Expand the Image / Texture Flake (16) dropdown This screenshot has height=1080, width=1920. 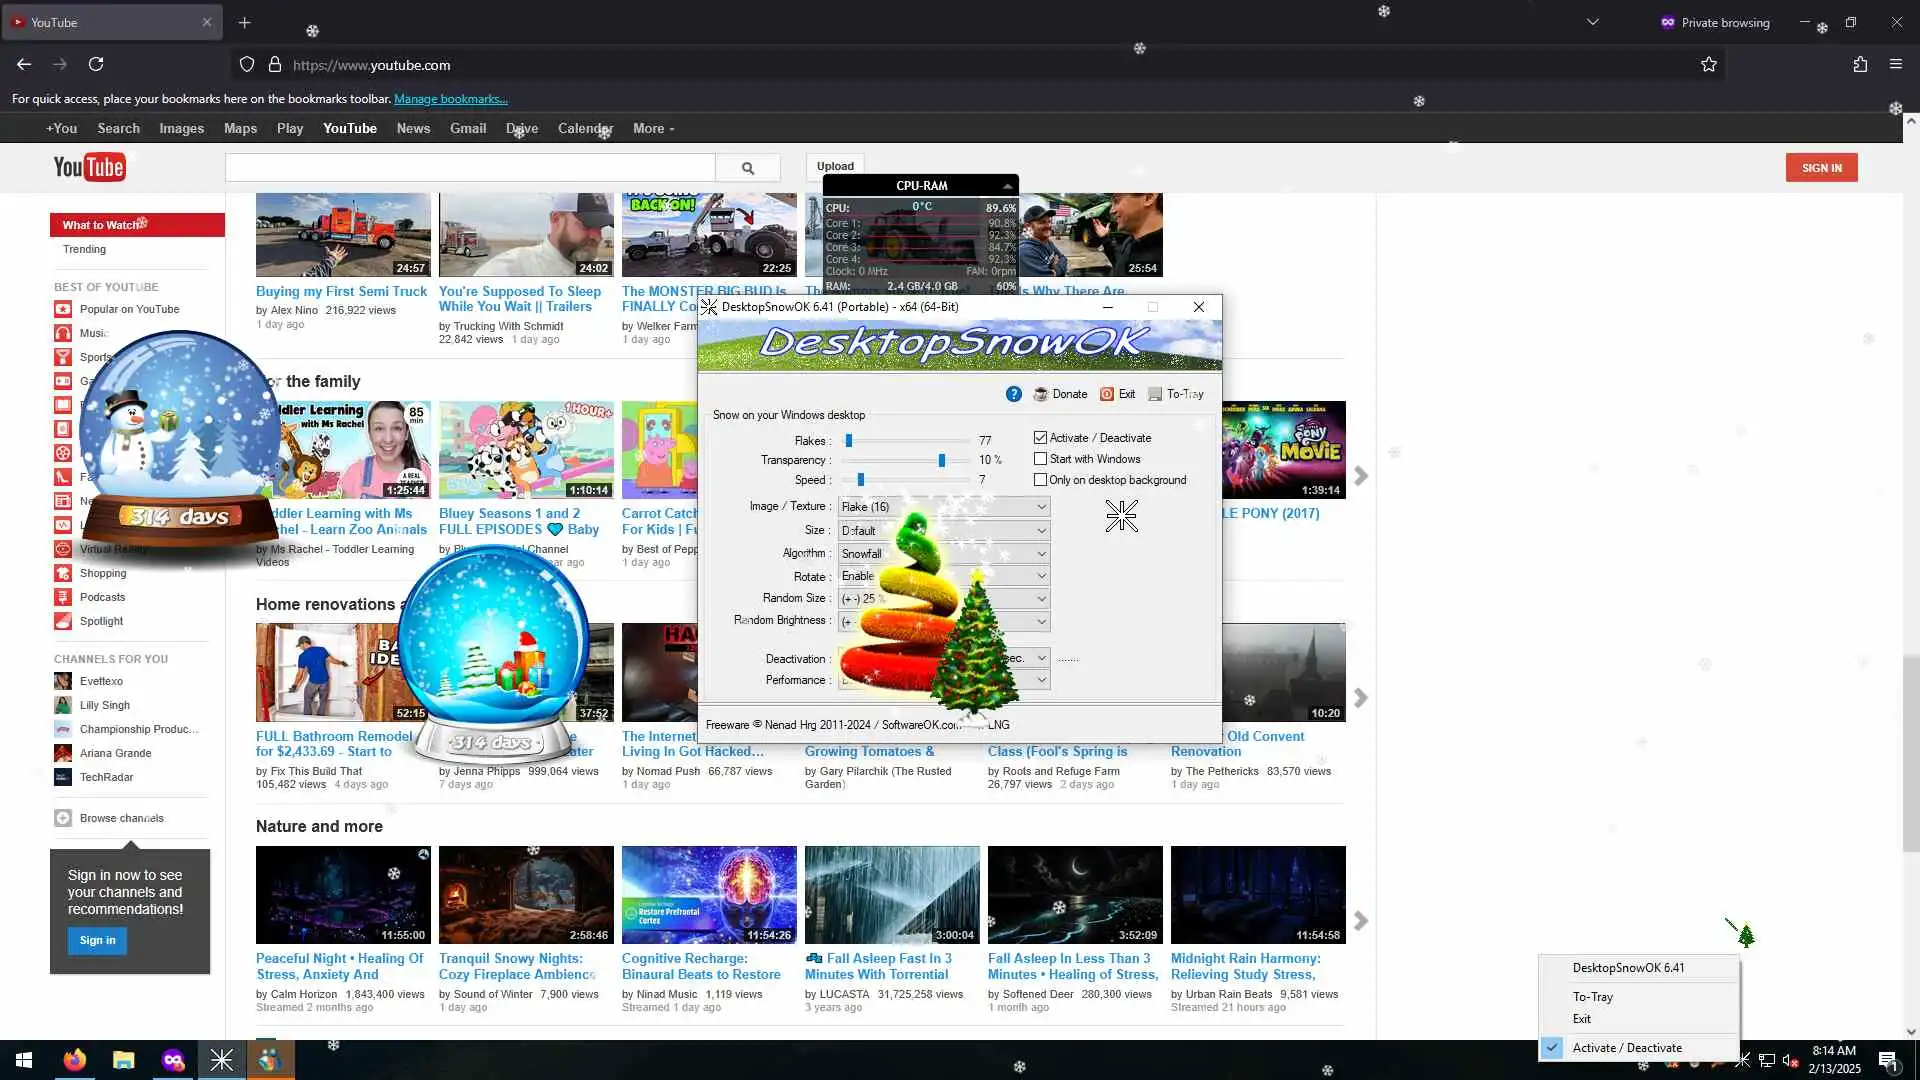[1040, 507]
